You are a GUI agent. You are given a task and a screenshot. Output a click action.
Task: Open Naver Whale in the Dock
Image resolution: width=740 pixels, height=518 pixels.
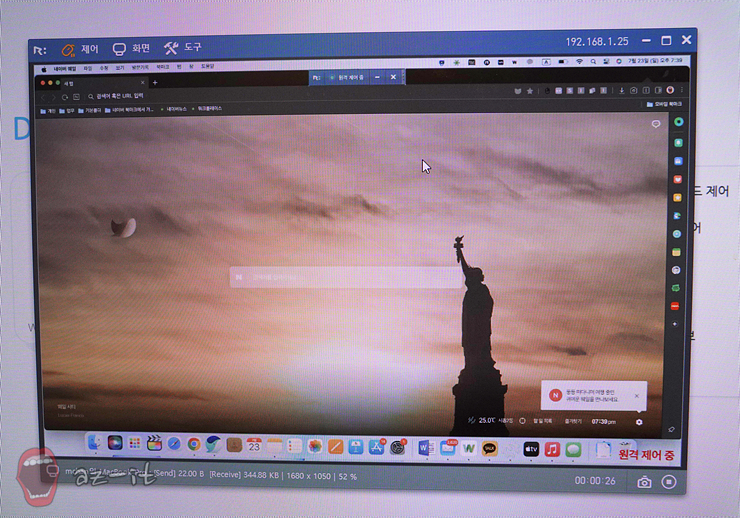[213, 444]
